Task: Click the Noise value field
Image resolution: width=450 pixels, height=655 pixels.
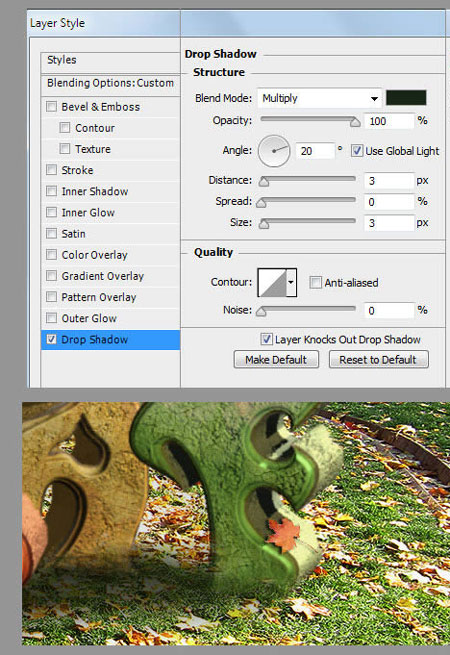Action: point(389,310)
